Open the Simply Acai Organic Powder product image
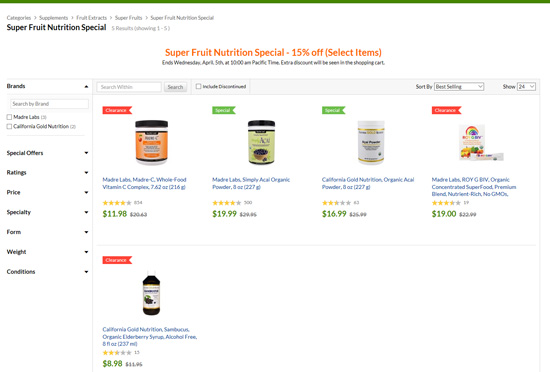Screen dimensions: 550x372 pyautogui.click(x=261, y=142)
